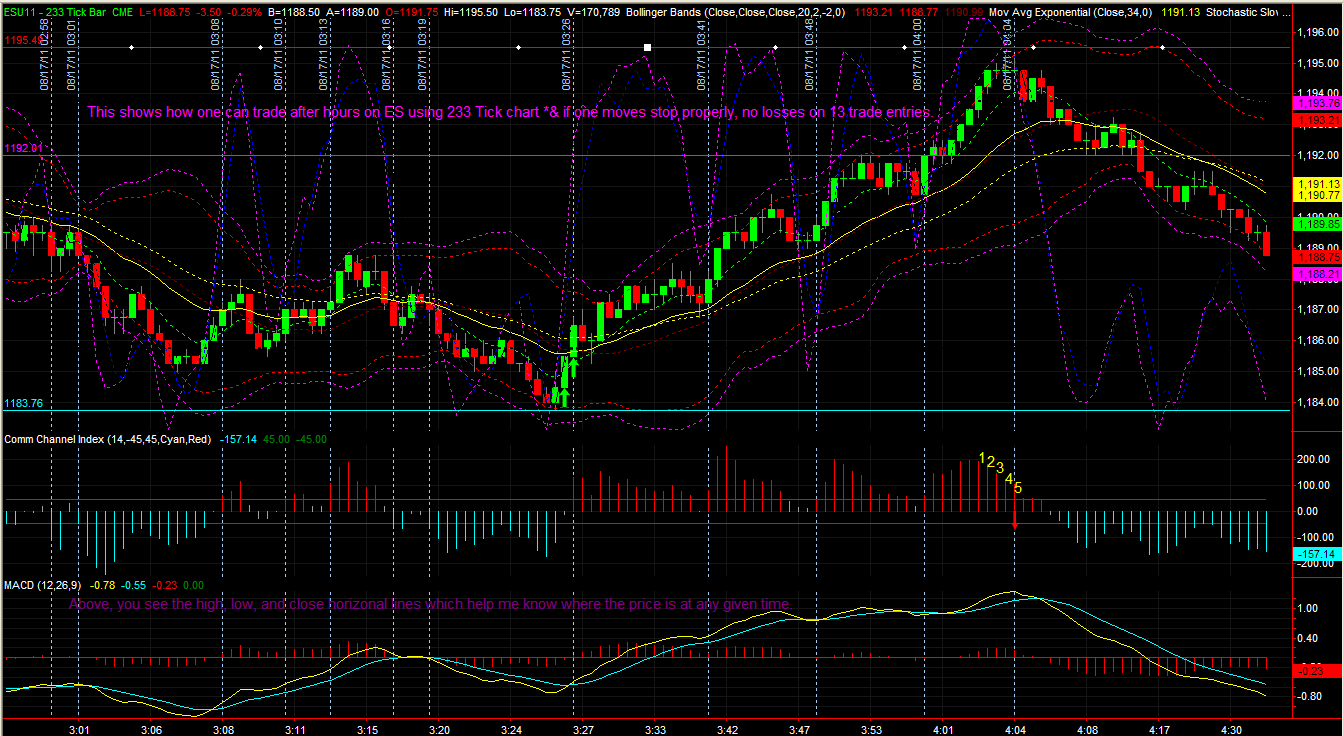Click the yellow number 1 annotation above CCI
The width and height of the screenshot is (1343, 736).
pyautogui.click(x=982, y=457)
